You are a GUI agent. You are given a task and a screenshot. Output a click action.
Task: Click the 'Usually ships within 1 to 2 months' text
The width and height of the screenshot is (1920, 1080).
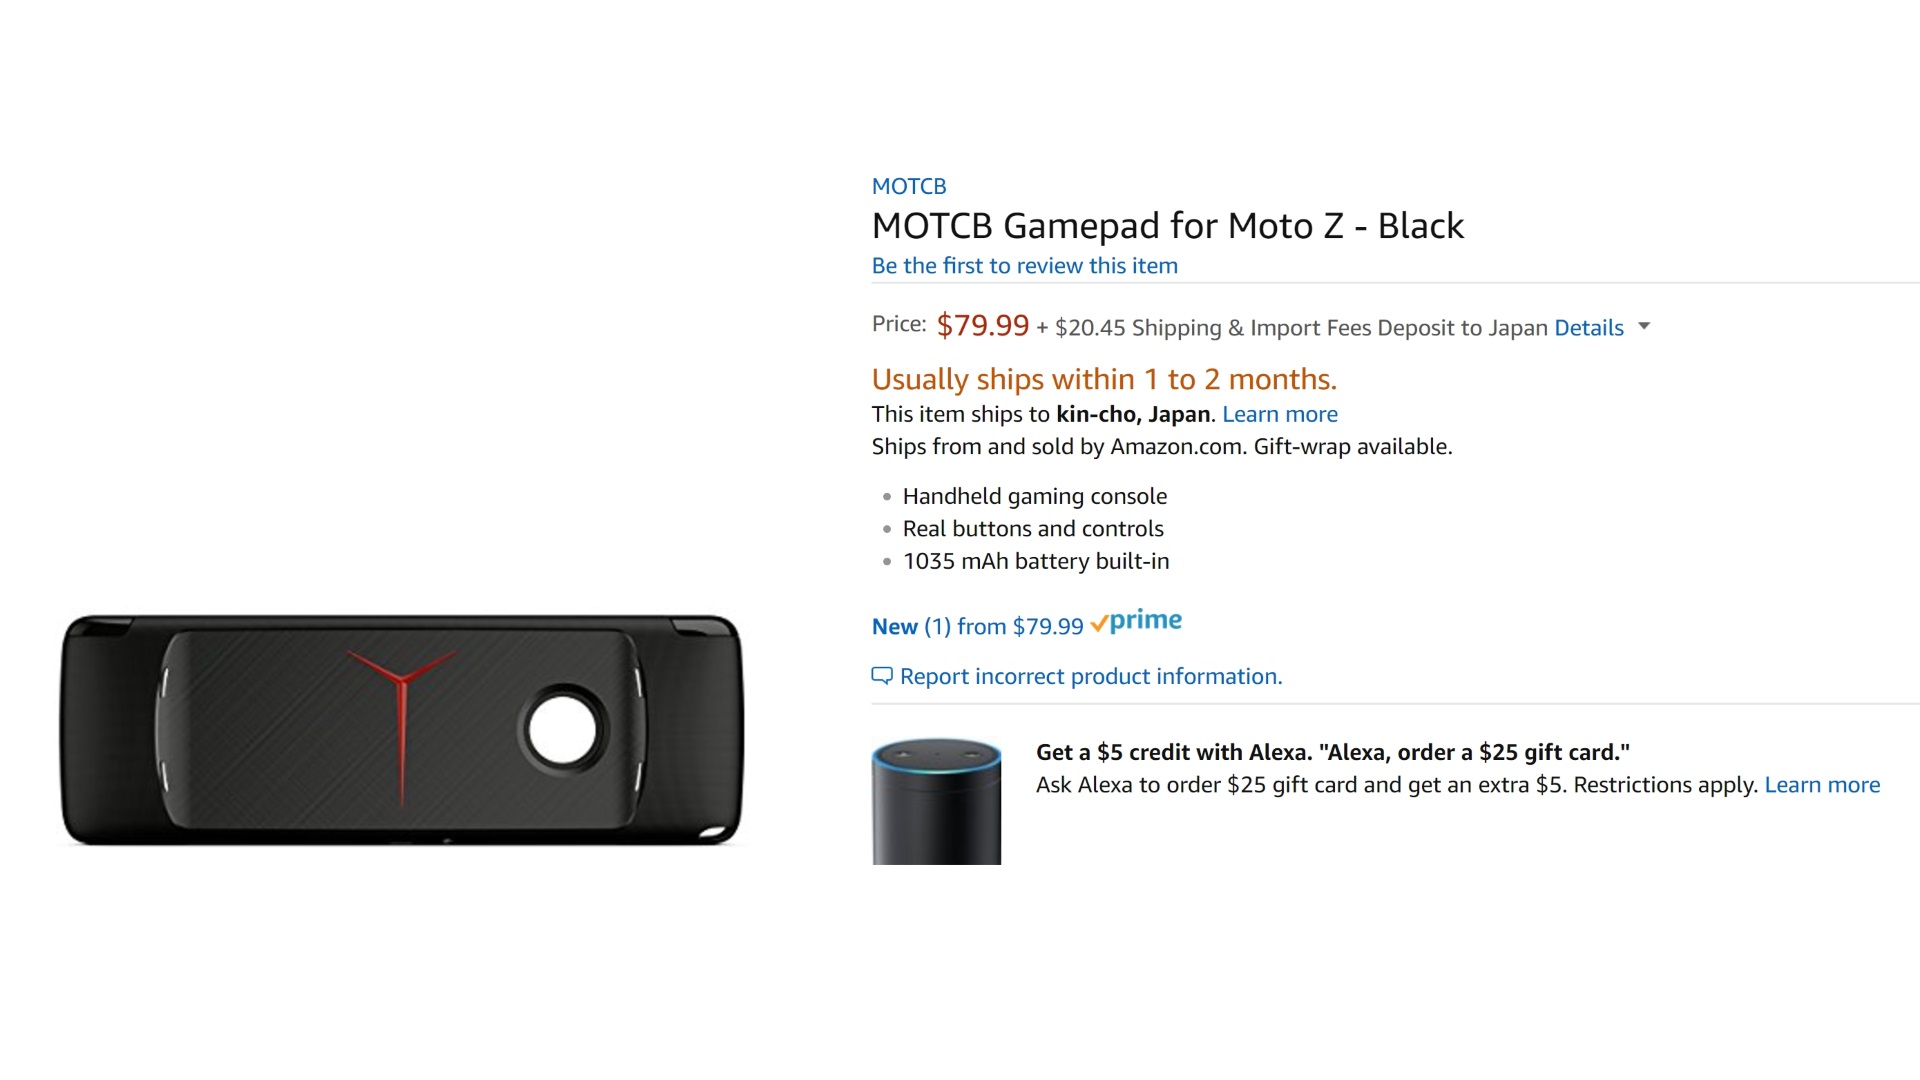(x=1103, y=380)
